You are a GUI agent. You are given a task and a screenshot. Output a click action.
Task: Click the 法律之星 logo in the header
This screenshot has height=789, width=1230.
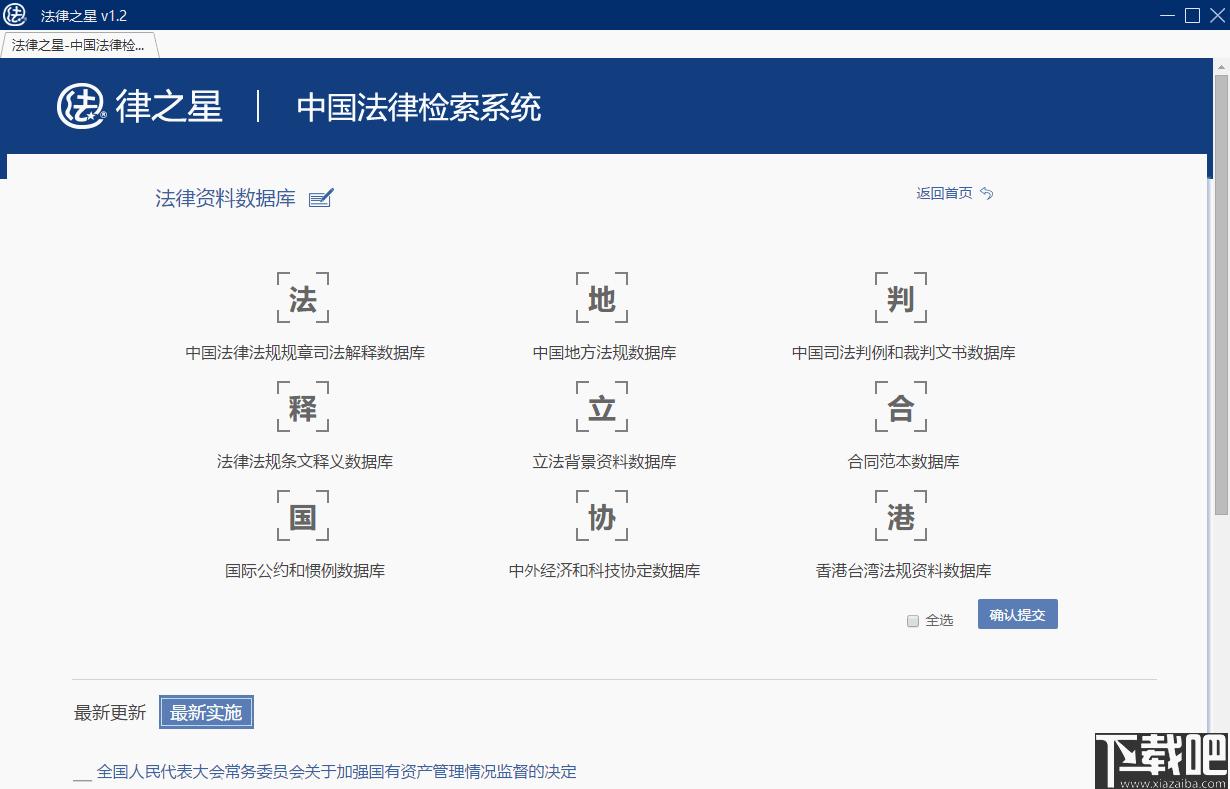pos(140,107)
